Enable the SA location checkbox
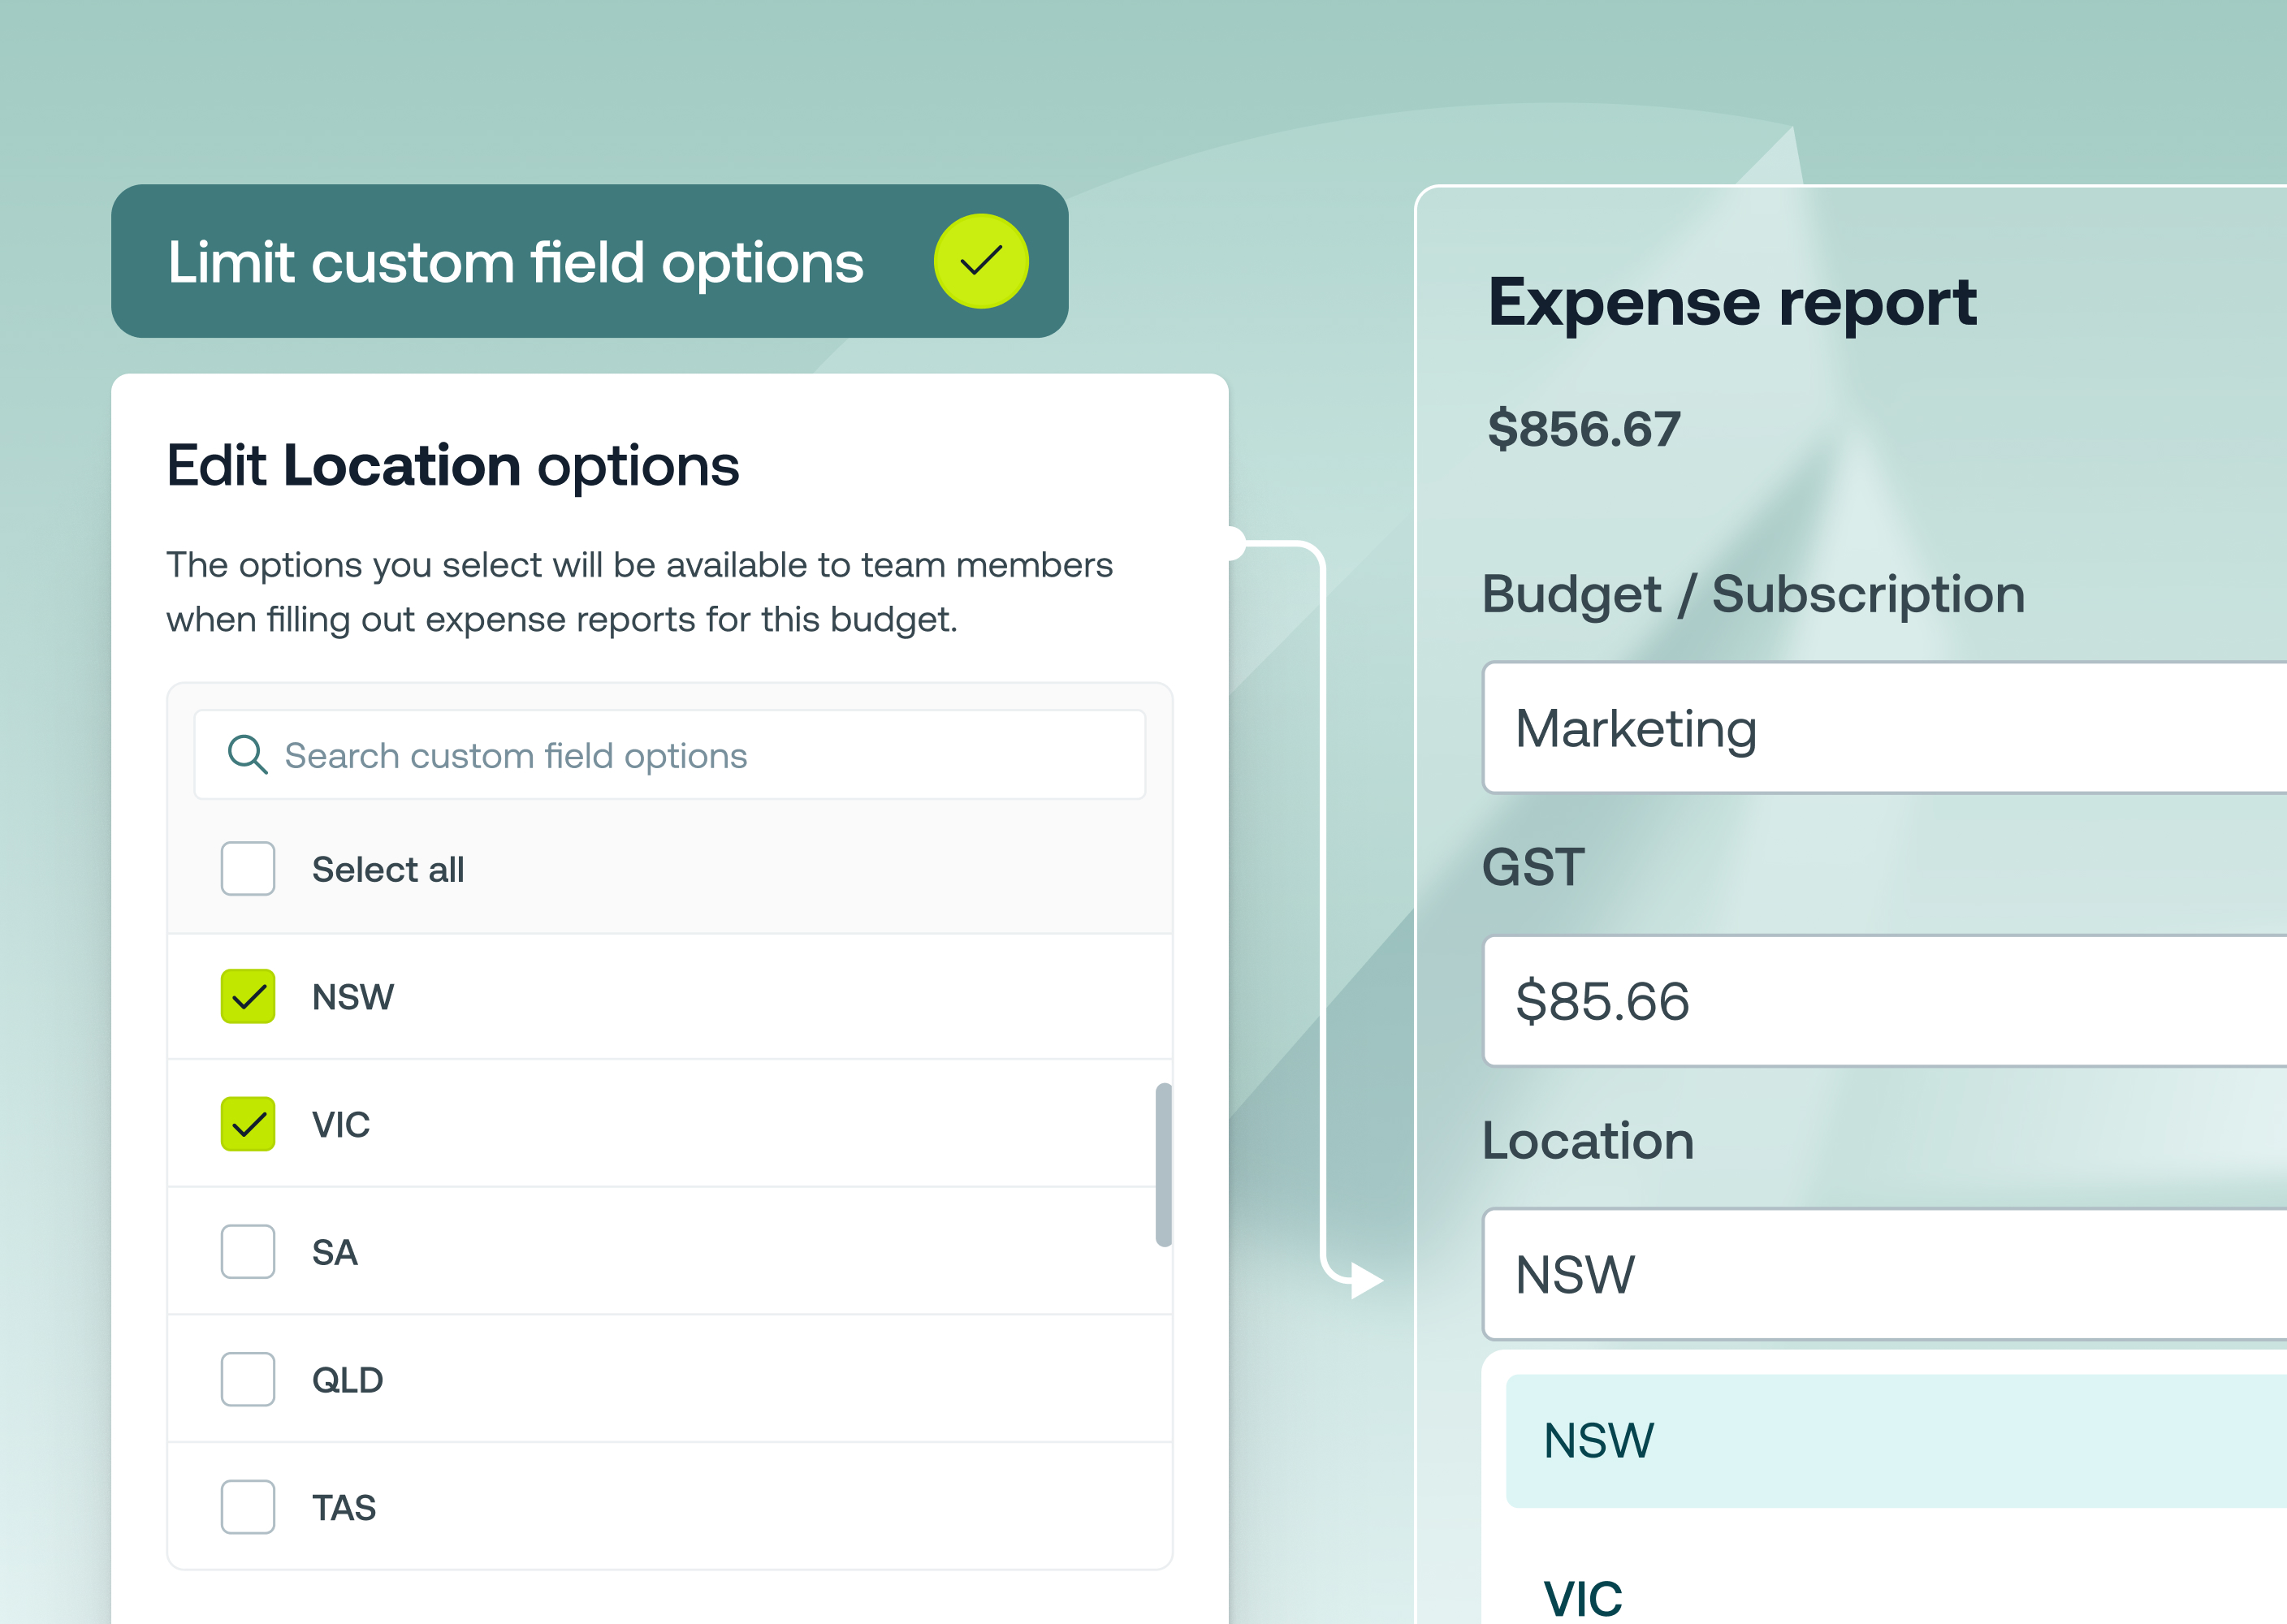The height and width of the screenshot is (1624, 2287). pos(248,1251)
